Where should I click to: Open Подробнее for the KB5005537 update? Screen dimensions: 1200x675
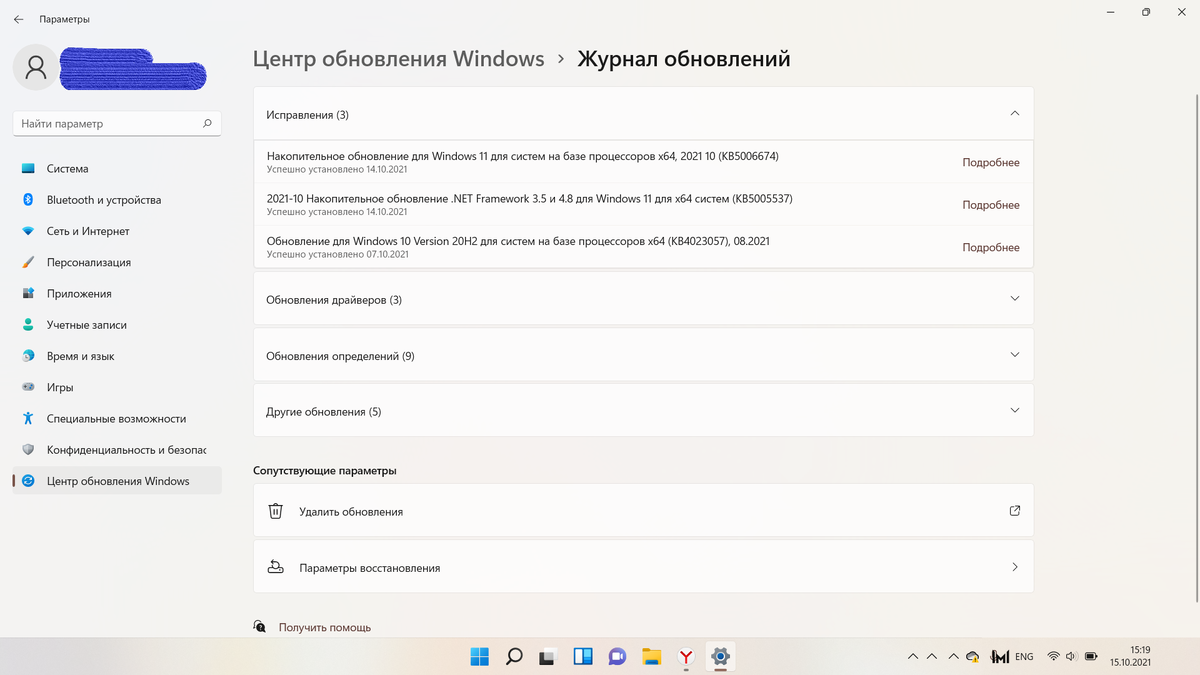coord(991,205)
